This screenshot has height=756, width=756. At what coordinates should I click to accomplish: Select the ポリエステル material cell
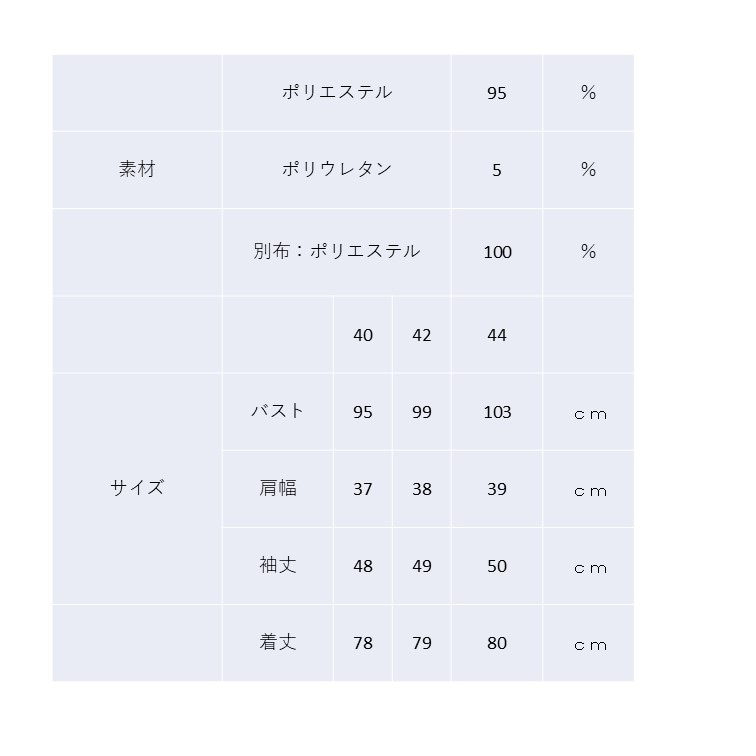coord(337,93)
